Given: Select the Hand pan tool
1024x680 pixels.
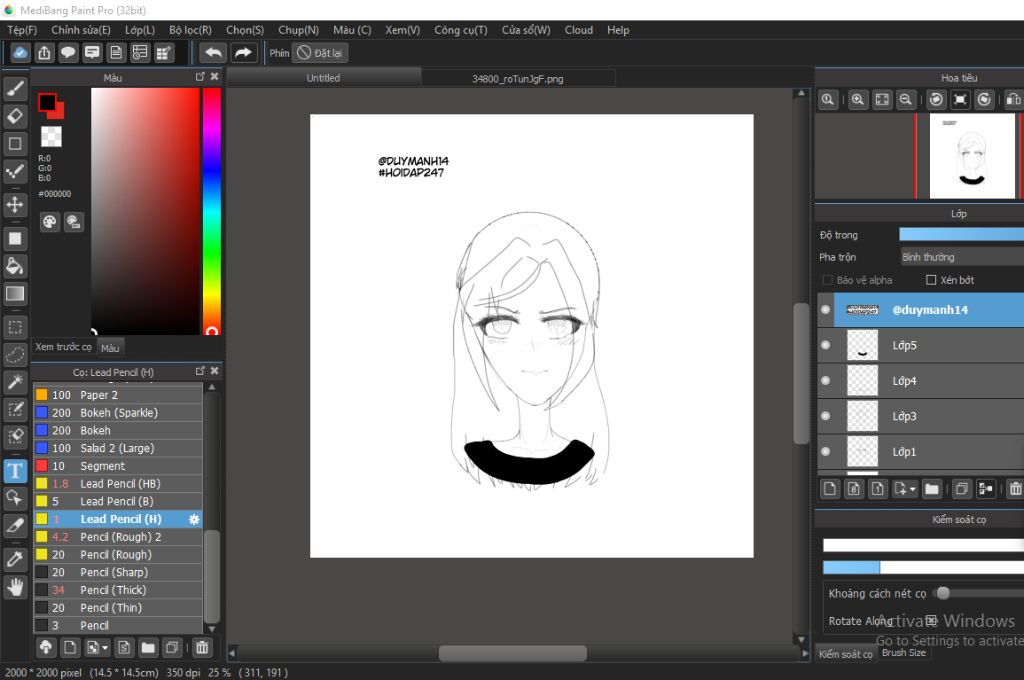Looking at the screenshot, I should point(15,587).
